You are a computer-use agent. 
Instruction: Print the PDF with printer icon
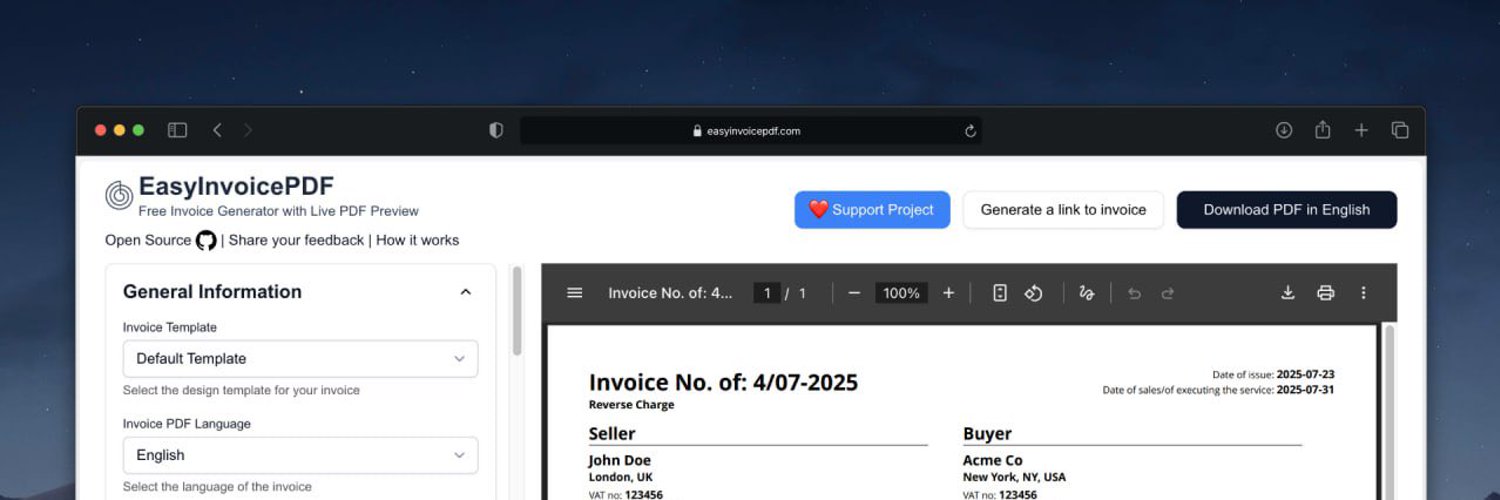[1326, 293]
